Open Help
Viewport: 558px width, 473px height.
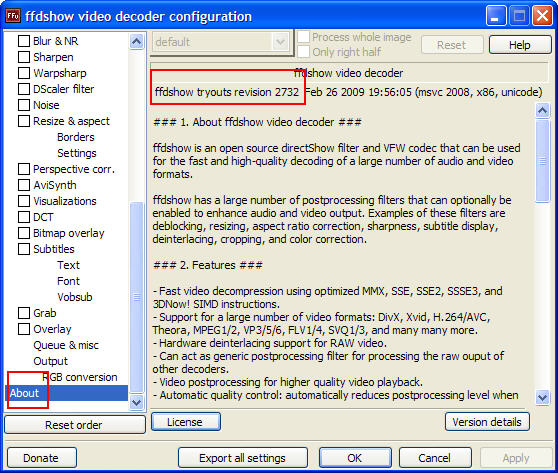[520, 45]
